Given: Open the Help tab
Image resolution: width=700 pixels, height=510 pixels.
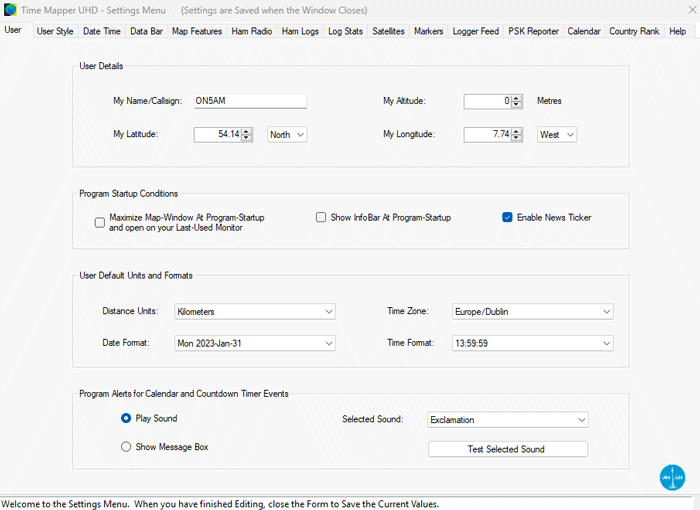Looking at the screenshot, I should pos(678,31).
